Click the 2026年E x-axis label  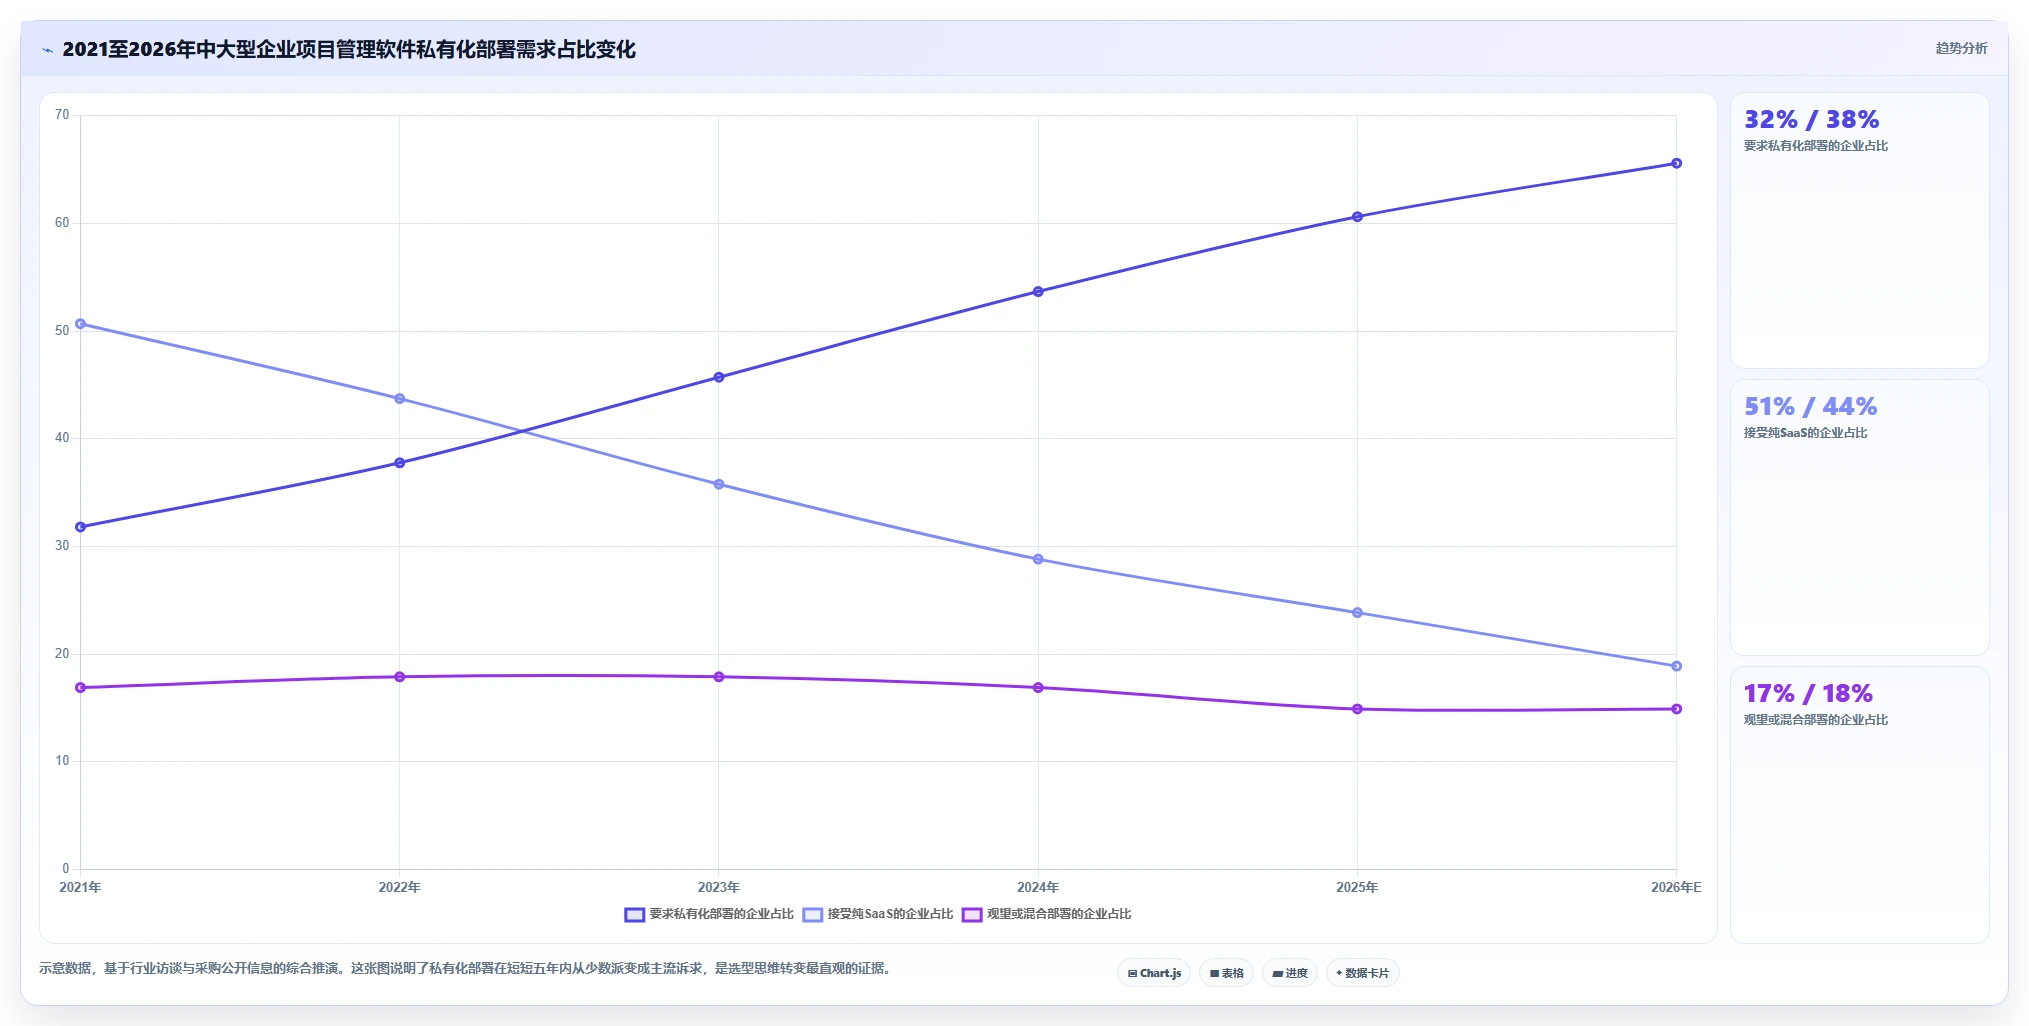coord(1676,887)
